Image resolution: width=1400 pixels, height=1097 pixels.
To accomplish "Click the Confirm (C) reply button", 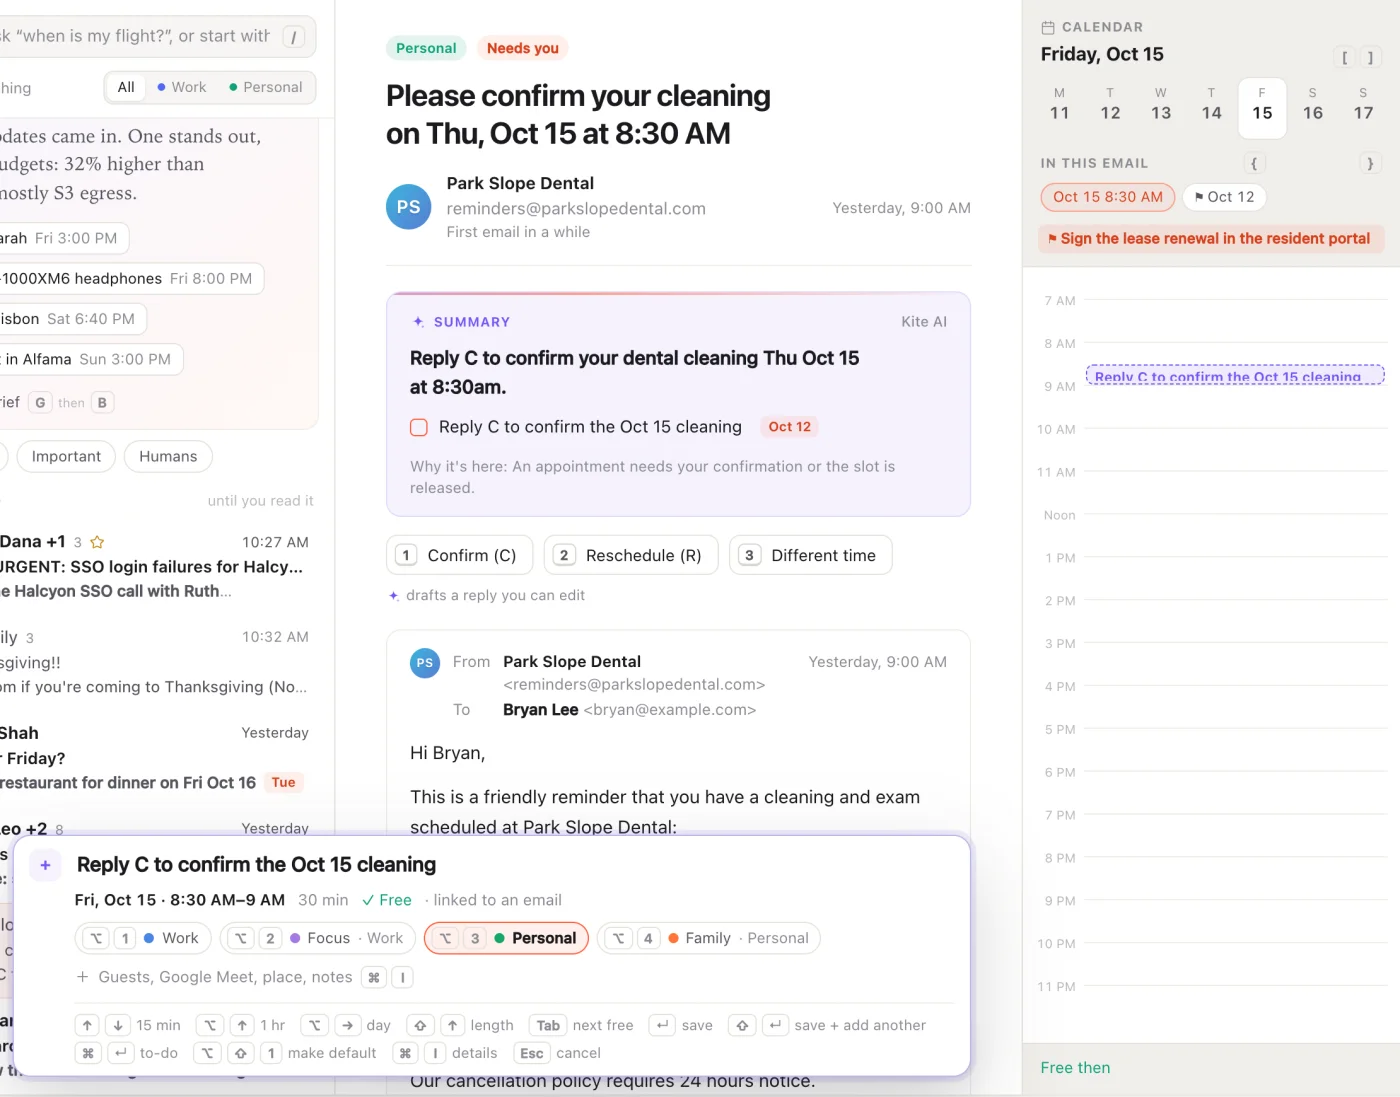I will 459,555.
